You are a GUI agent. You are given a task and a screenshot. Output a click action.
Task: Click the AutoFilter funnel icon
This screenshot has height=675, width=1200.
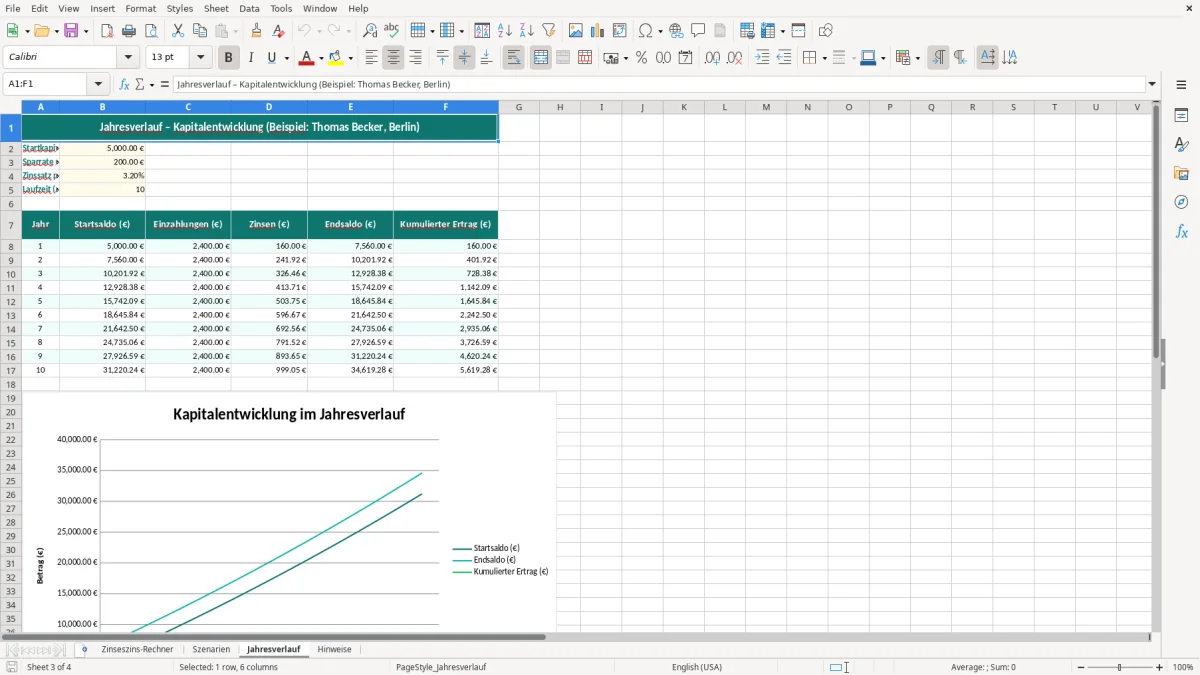point(549,31)
